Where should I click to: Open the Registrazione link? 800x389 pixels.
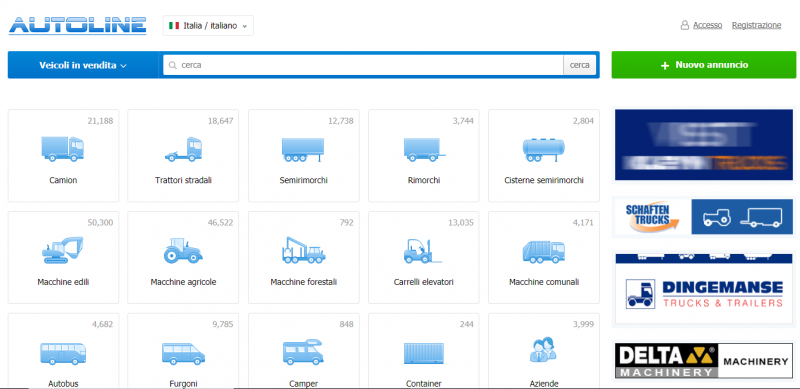point(757,25)
